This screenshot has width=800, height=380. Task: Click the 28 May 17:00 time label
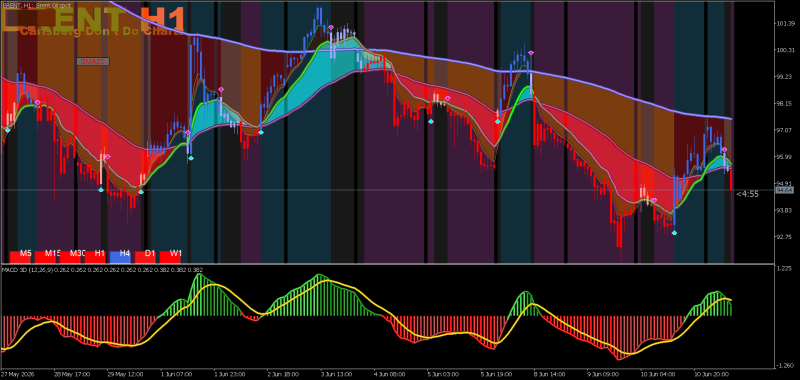click(71, 374)
